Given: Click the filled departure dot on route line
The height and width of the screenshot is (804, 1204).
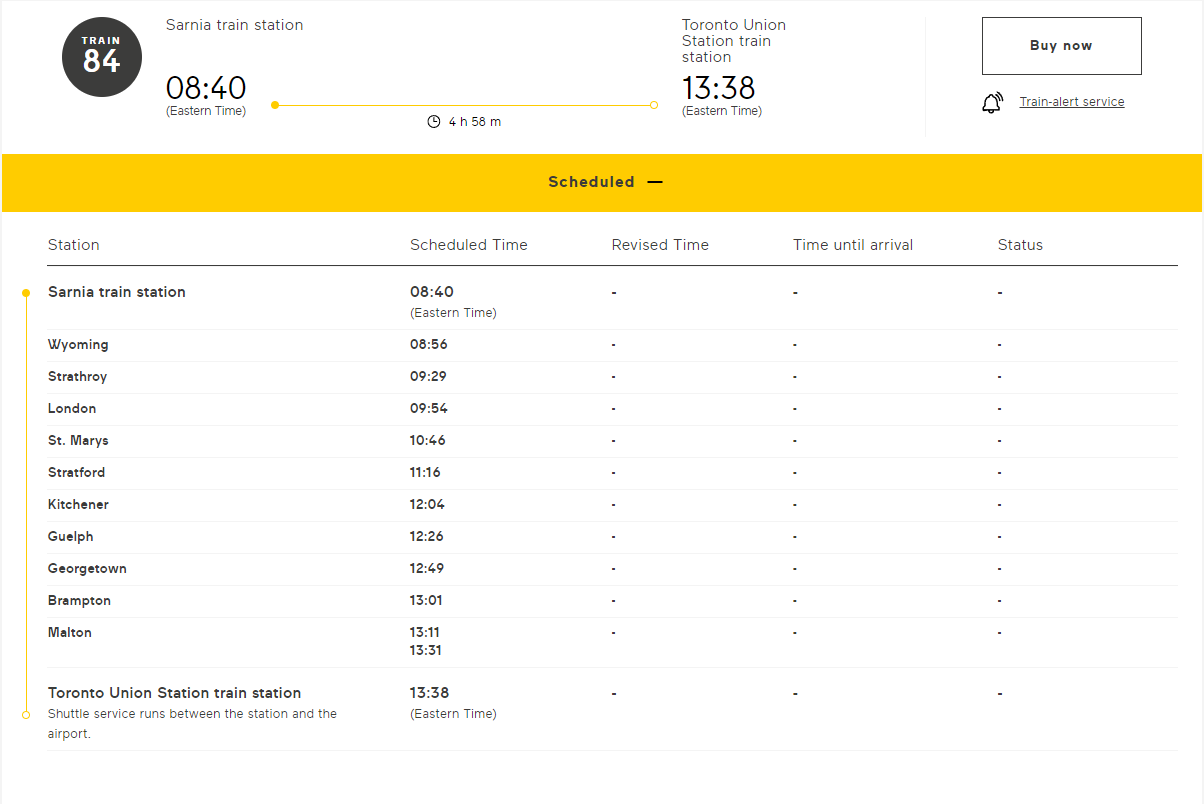Looking at the screenshot, I should [275, 105].
